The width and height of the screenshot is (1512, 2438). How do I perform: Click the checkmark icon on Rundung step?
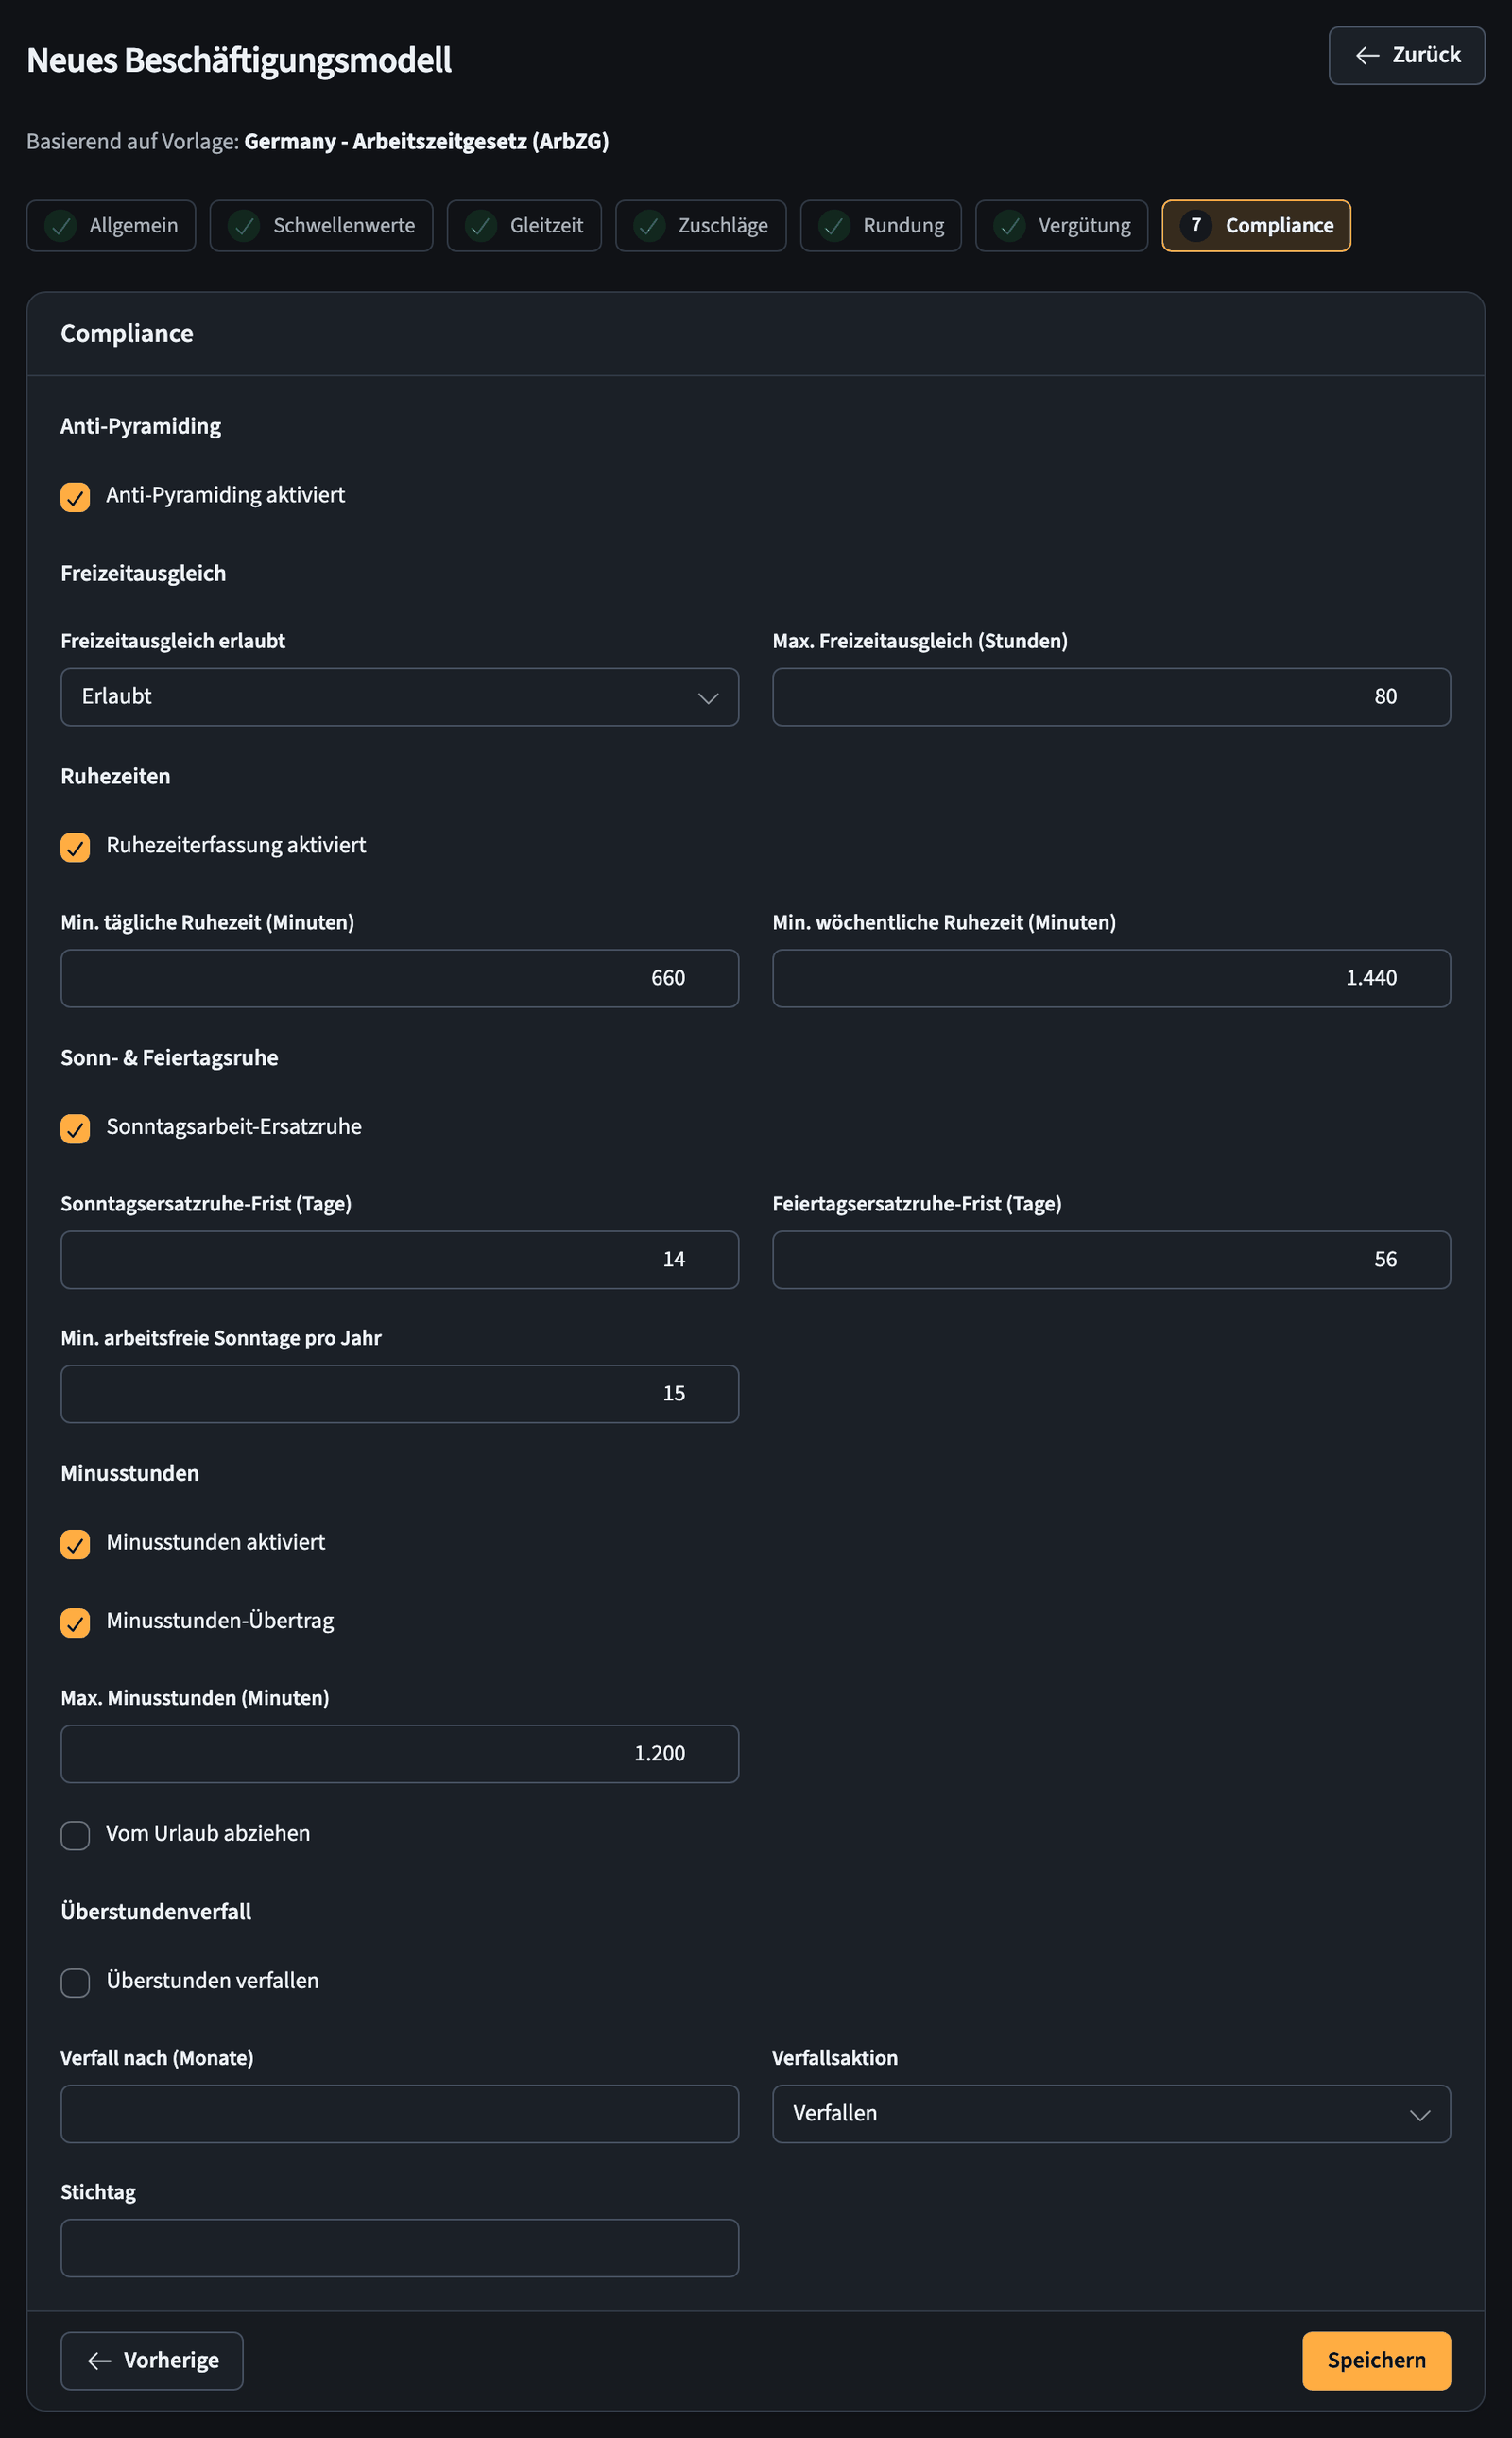pos(834,226)
